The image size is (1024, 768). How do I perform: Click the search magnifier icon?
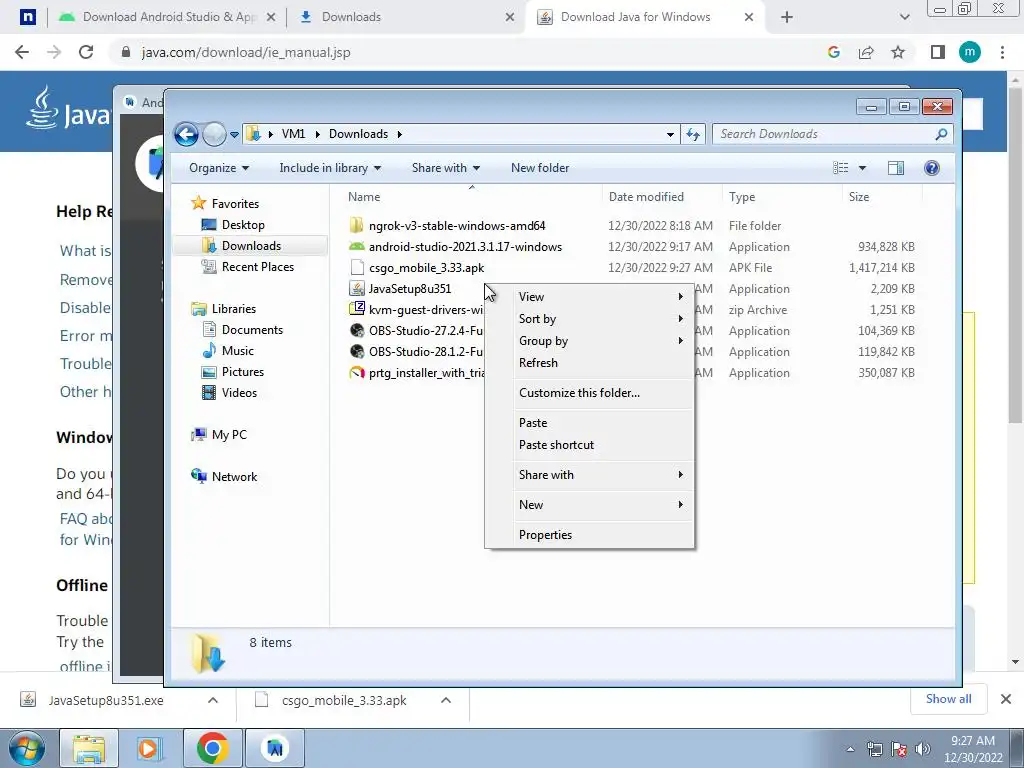[941, 134]
